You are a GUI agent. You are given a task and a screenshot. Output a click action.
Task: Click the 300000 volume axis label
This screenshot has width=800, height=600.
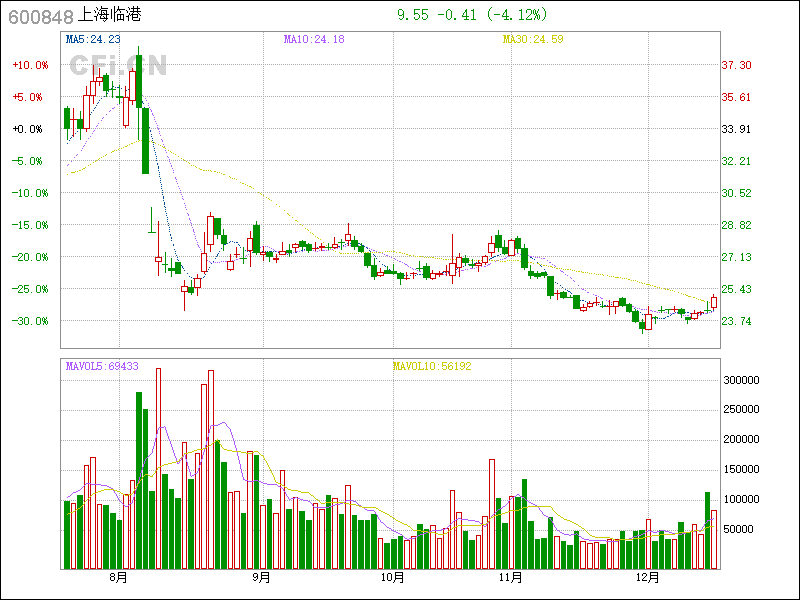click(x=741, y=381)
